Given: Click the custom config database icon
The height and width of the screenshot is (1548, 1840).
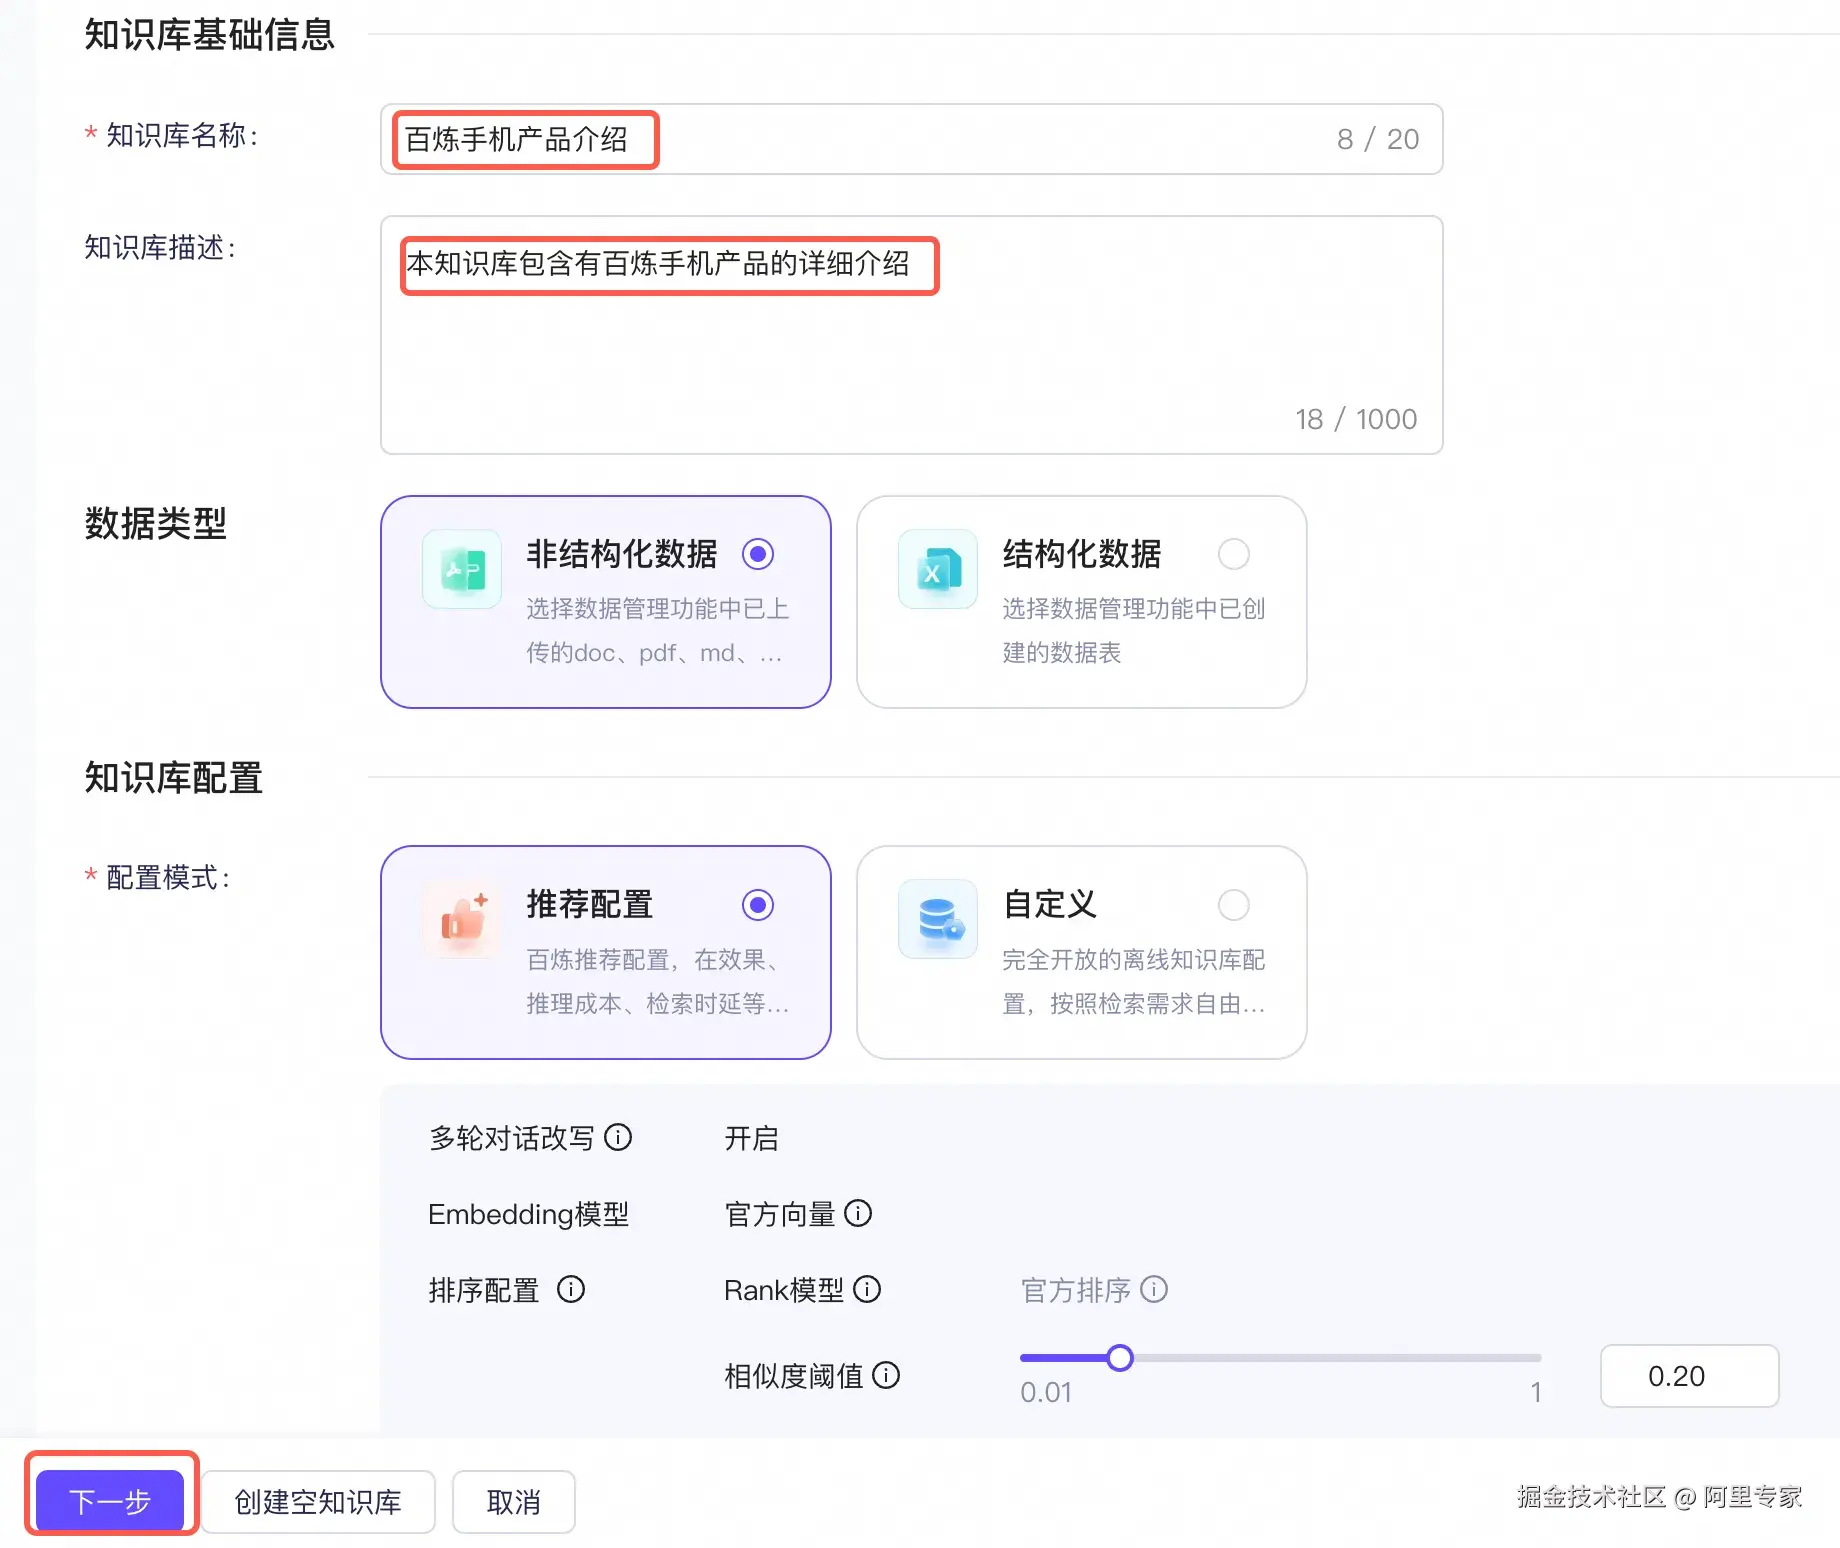Looking at the screenshot, I should coord(938,919).
